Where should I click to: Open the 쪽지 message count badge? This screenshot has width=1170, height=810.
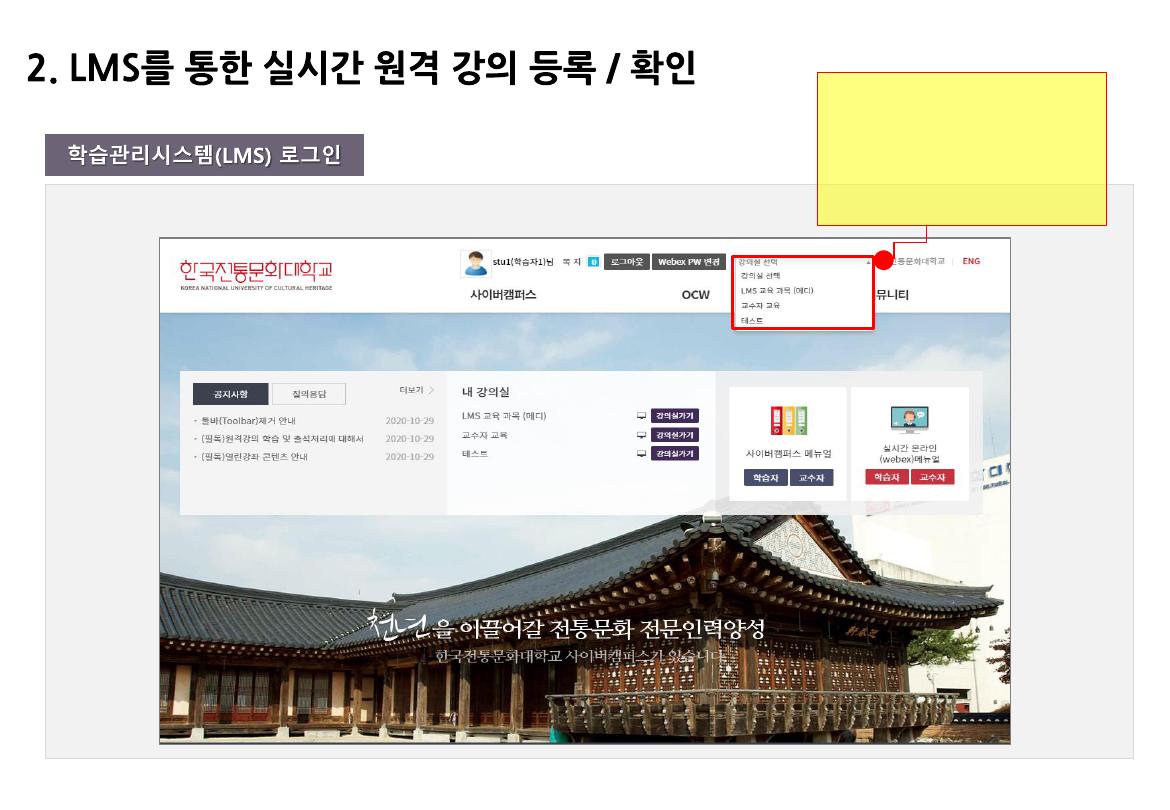coord(593,262)
